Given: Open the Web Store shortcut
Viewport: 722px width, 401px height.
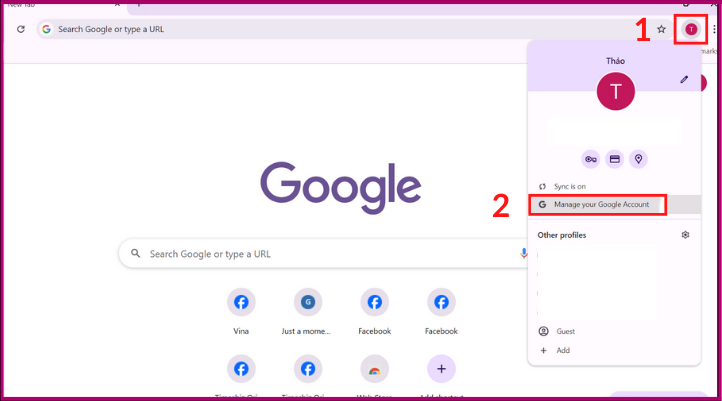Looking at the screenshot, I should coord(374,375).
